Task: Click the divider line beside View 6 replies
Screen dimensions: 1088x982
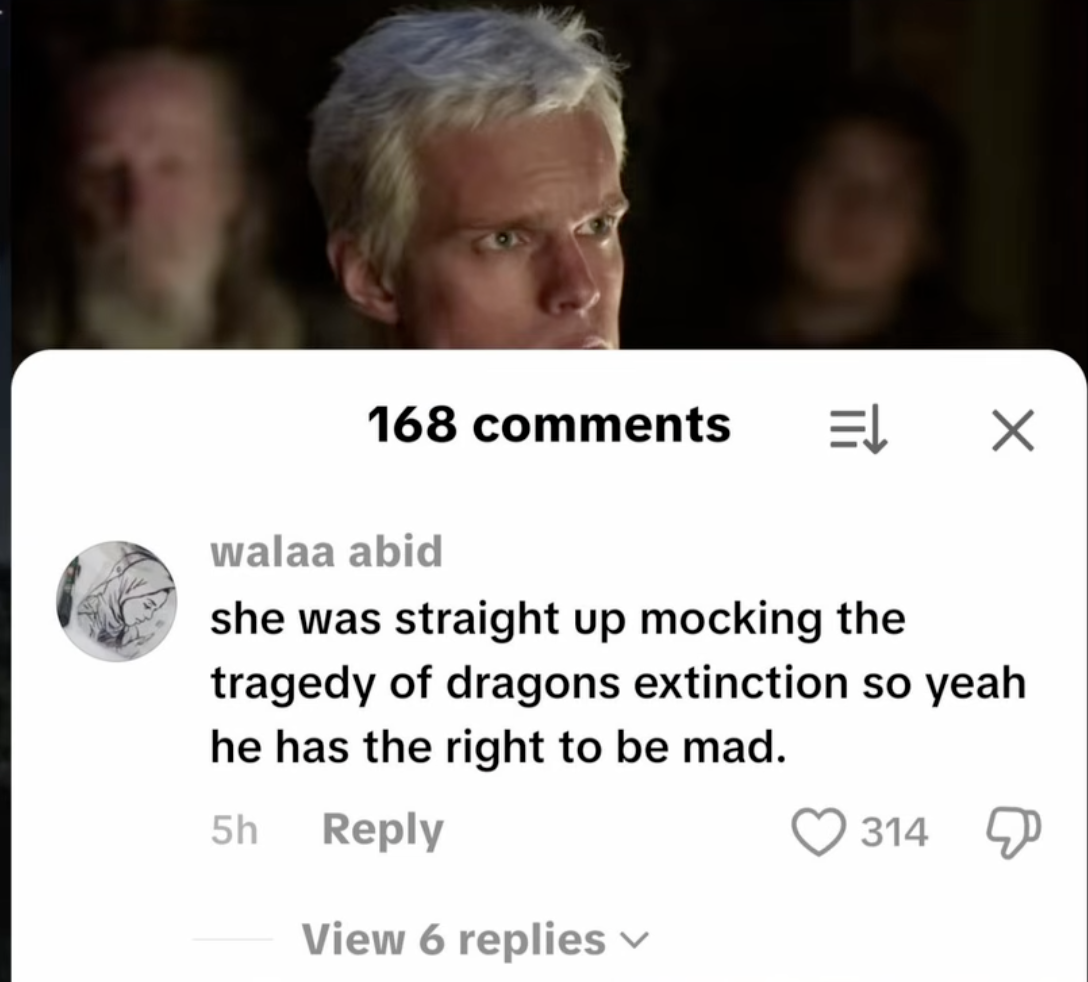Action: (232, 940)
